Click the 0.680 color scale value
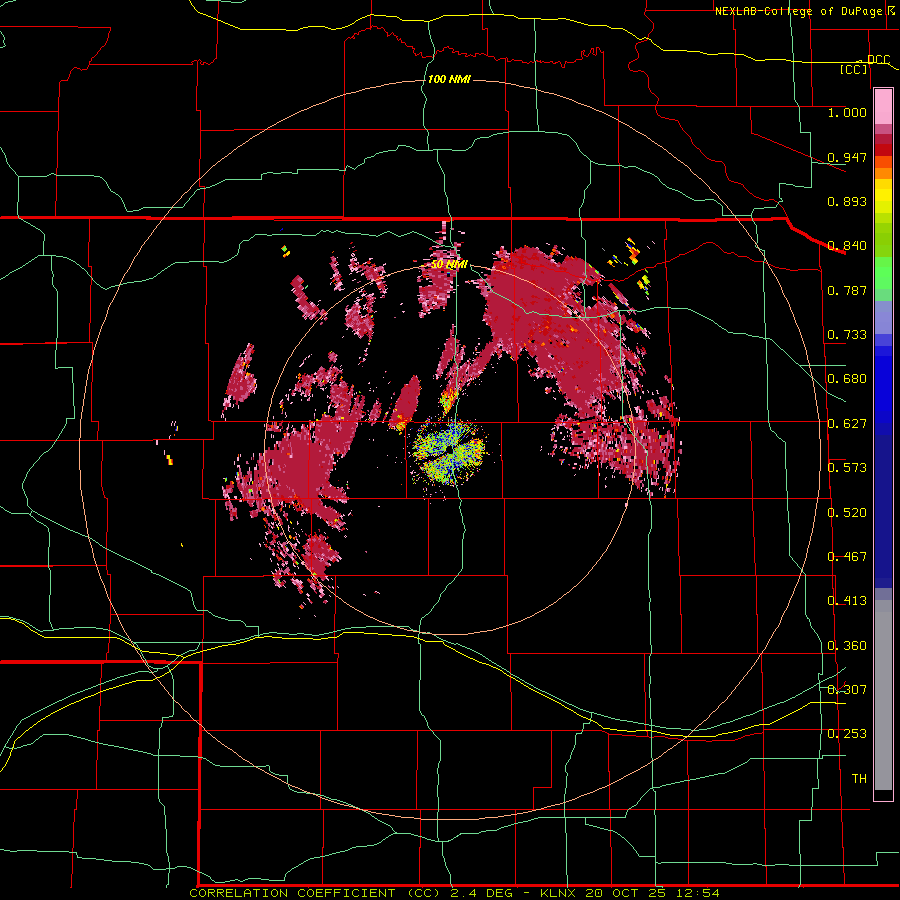Screen dimensions: 900x900 [x=847, y=379]
